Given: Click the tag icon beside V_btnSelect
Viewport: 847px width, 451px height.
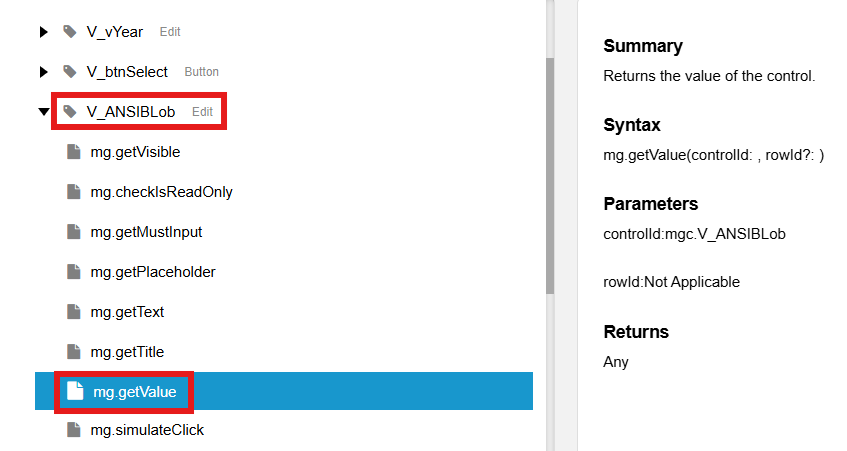Looking at the screenshot, I should click(x=70, y=72).
